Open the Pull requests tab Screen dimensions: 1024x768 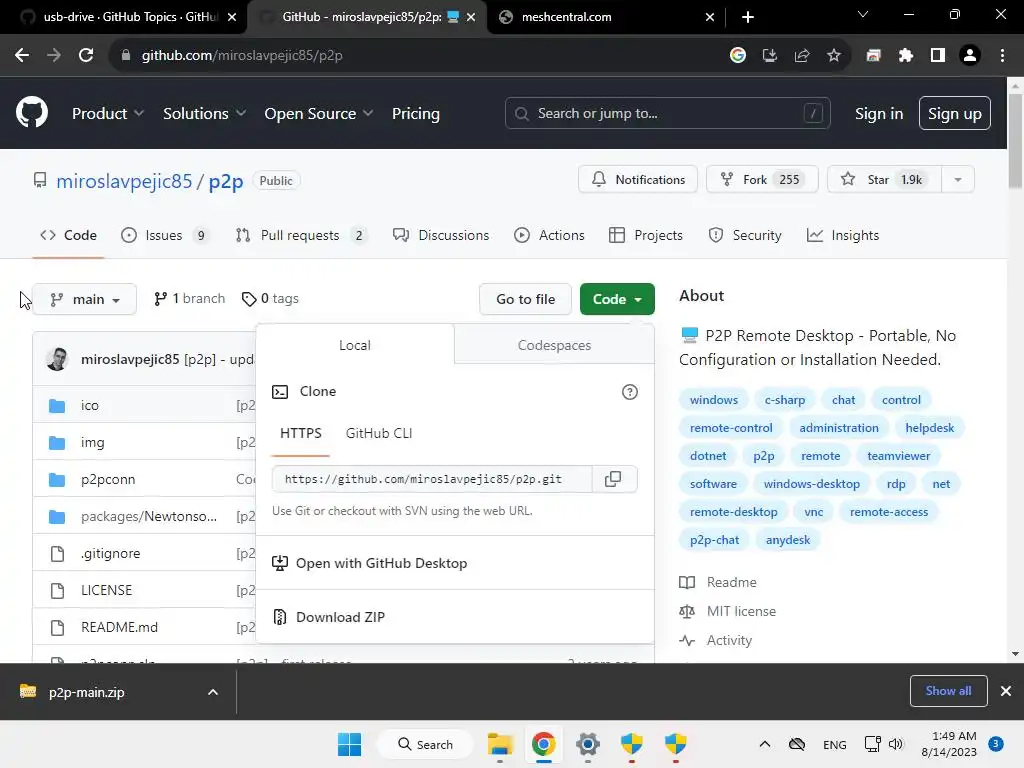click(x=302, y=236)
